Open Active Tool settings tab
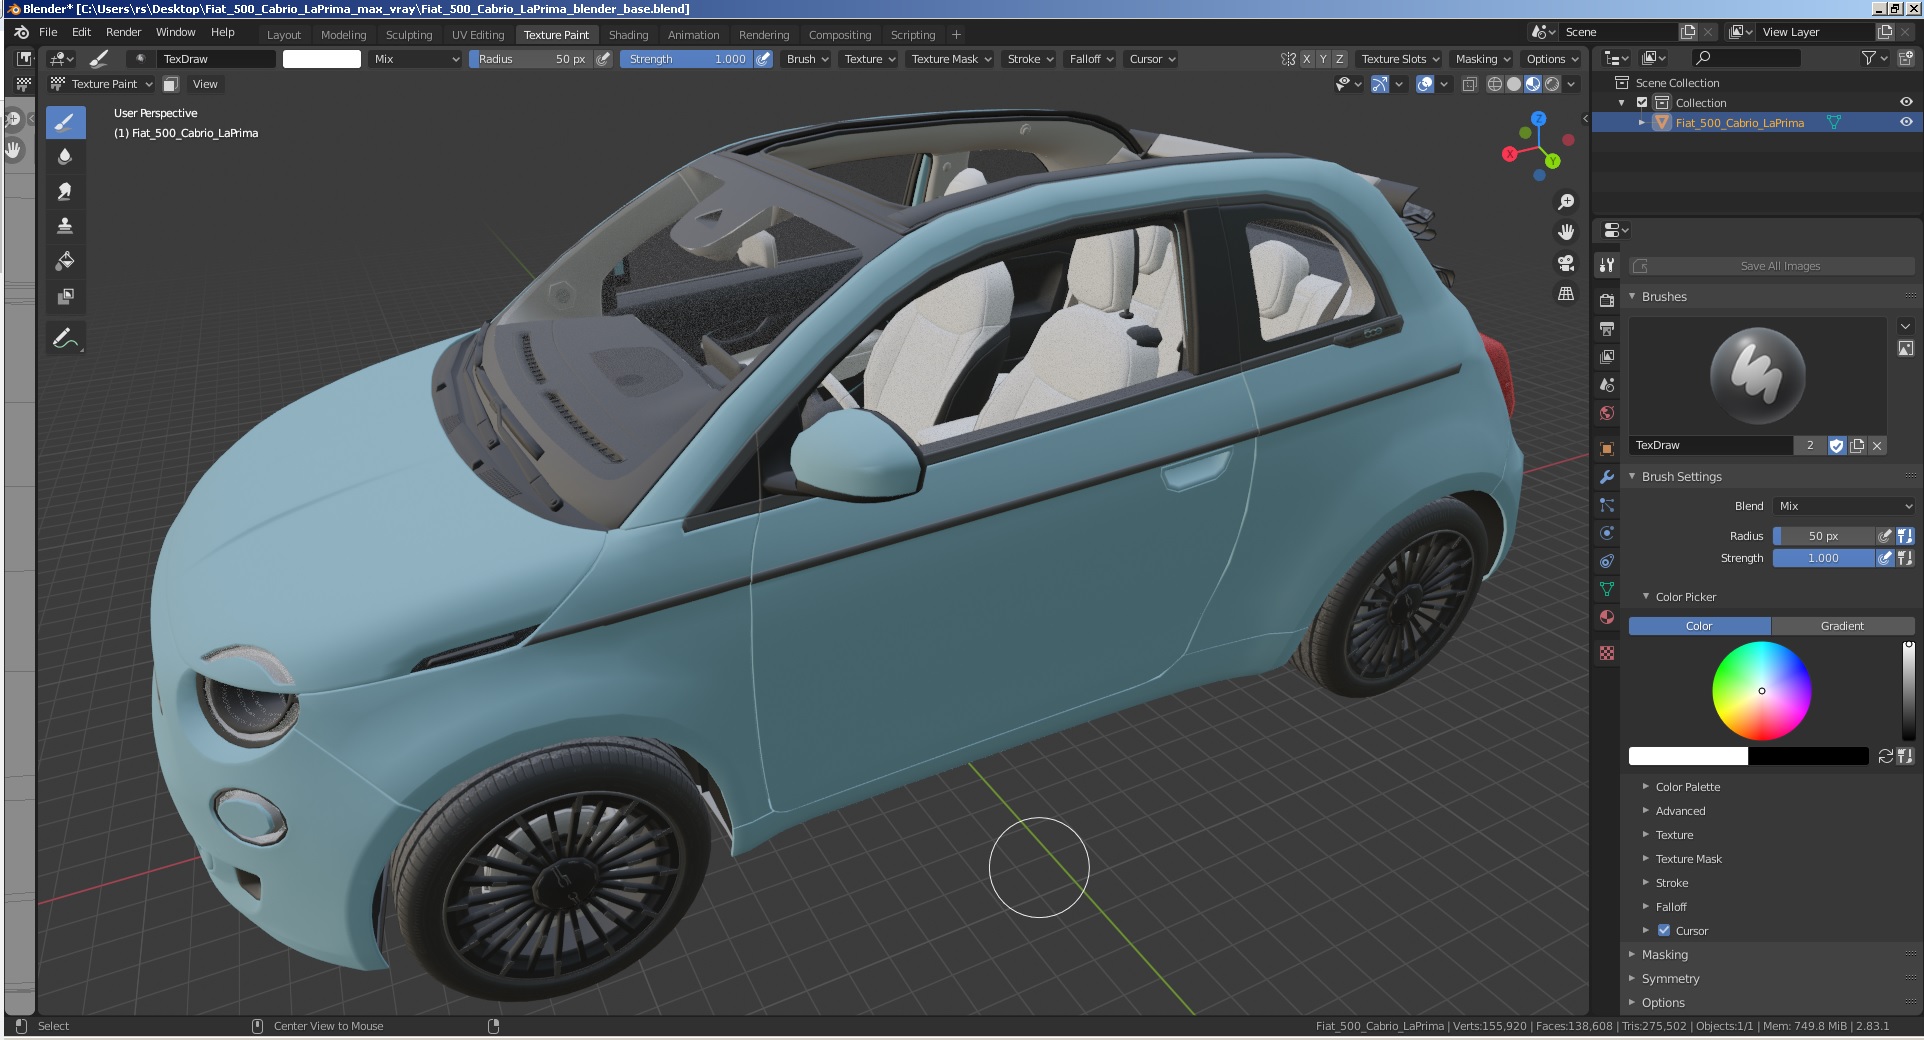The image size is (1924, 1040). [x=1607, y=265]
